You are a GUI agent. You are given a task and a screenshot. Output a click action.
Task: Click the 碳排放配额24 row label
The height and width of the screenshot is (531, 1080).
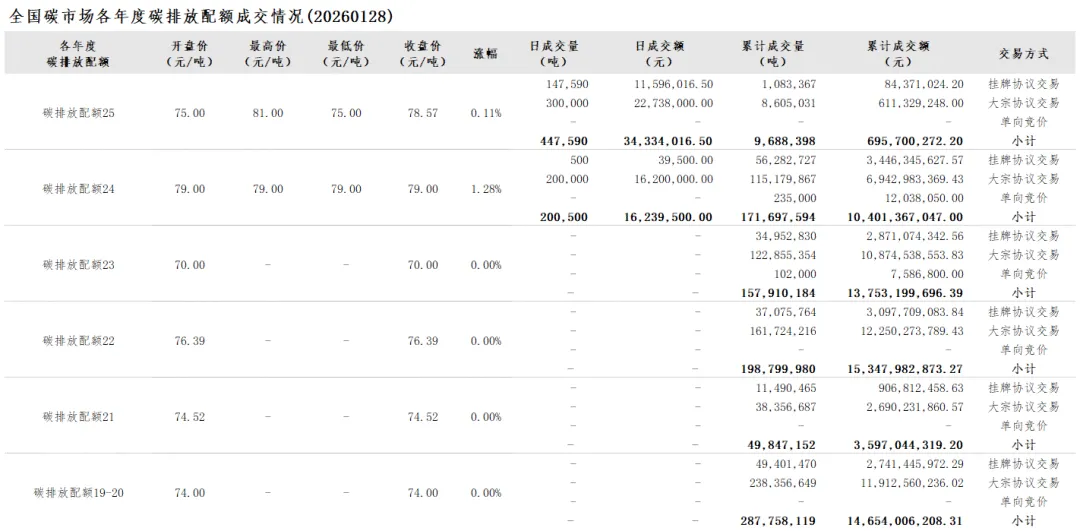point(79,189)
